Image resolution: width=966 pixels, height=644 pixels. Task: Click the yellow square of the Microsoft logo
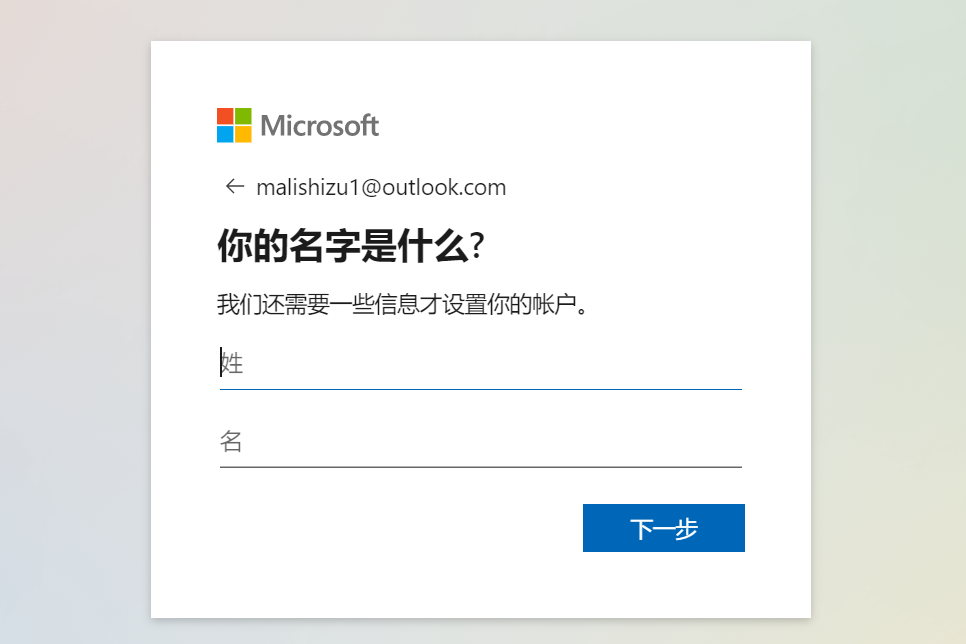click(243, 134)
